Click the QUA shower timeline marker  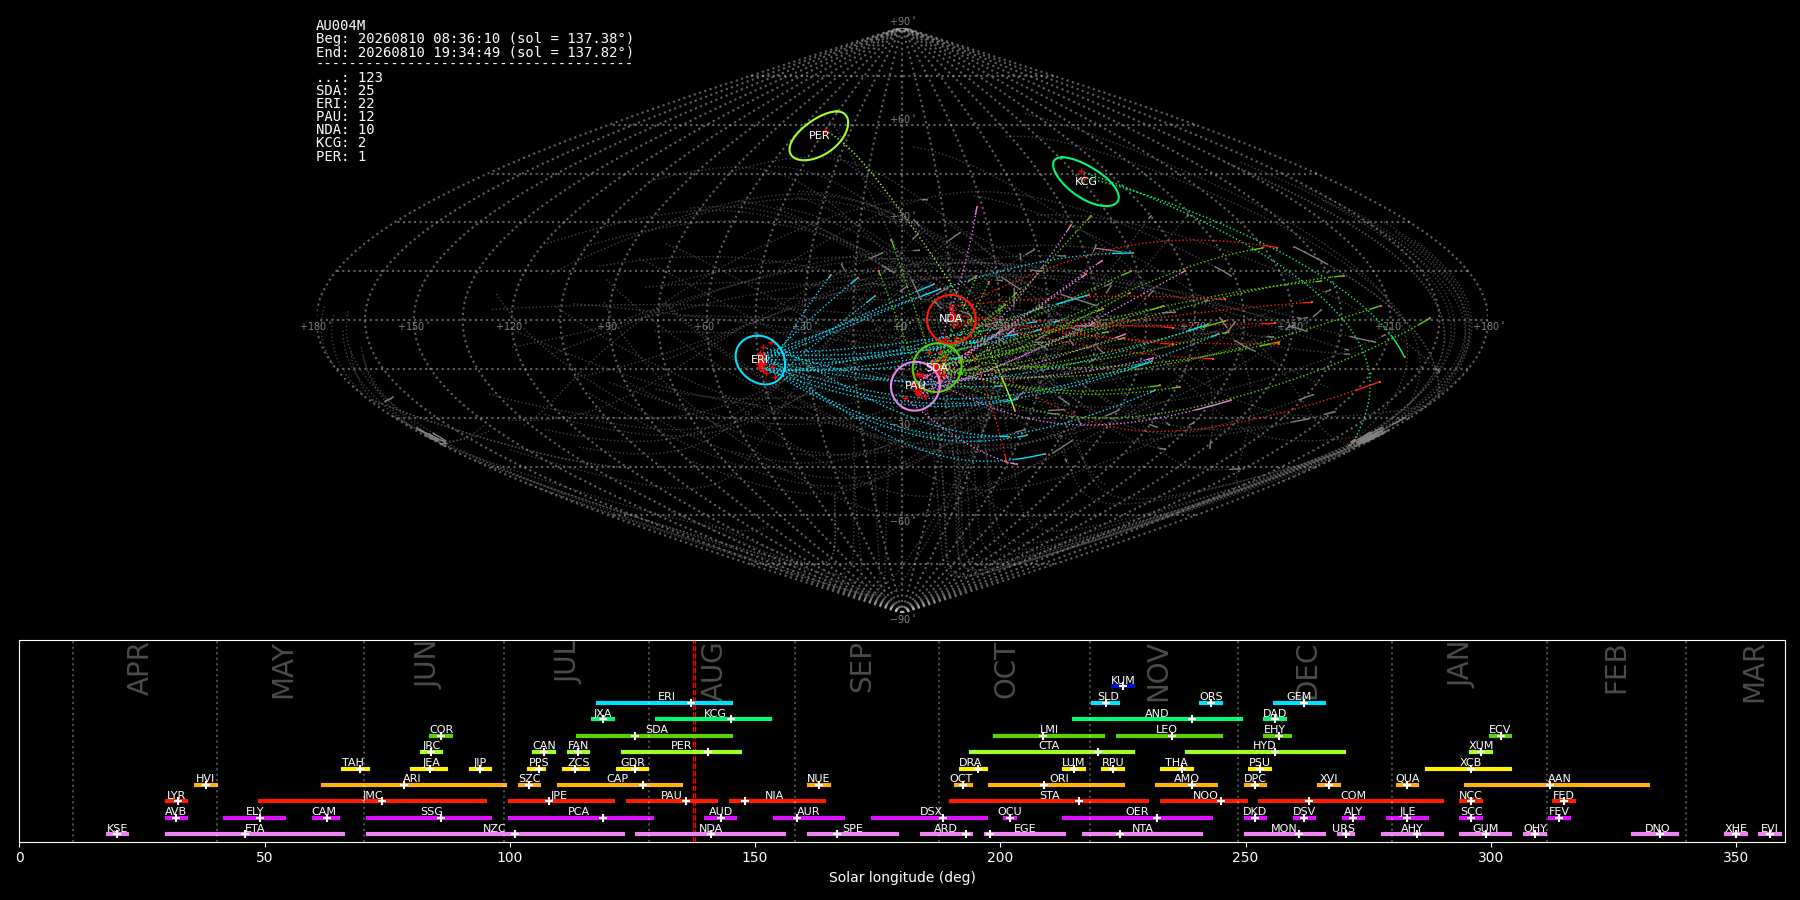click(x=1407, y=785)
